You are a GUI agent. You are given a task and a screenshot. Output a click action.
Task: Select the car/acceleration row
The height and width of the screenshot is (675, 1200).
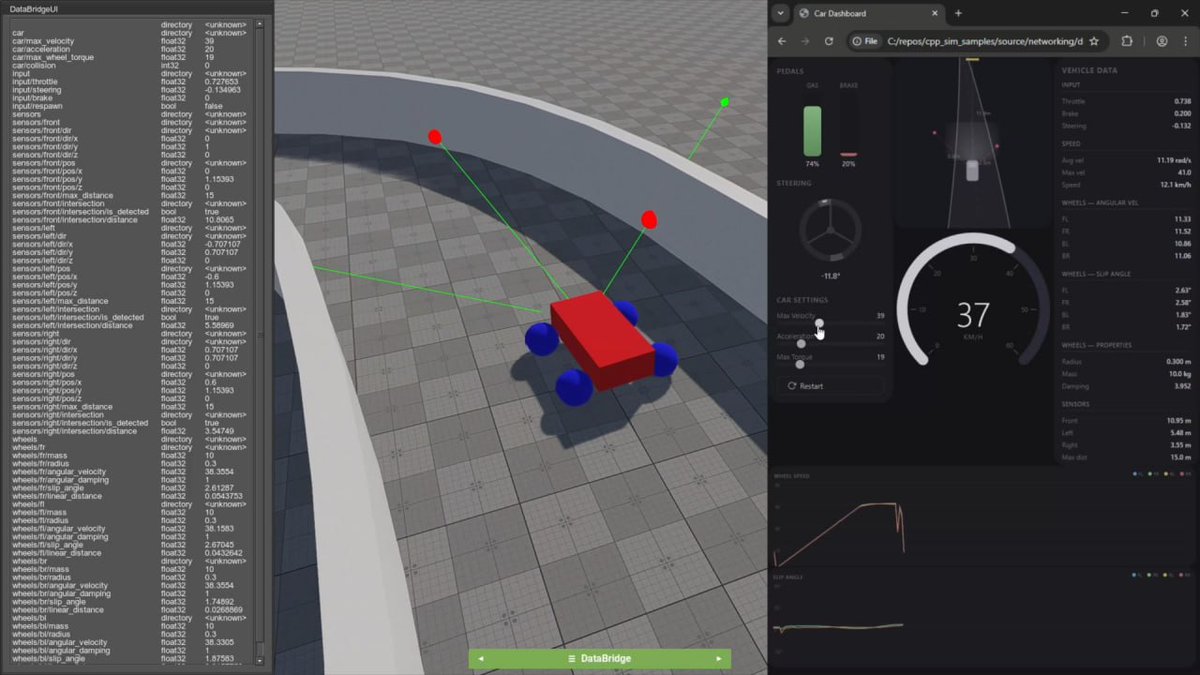coord(133,49)
